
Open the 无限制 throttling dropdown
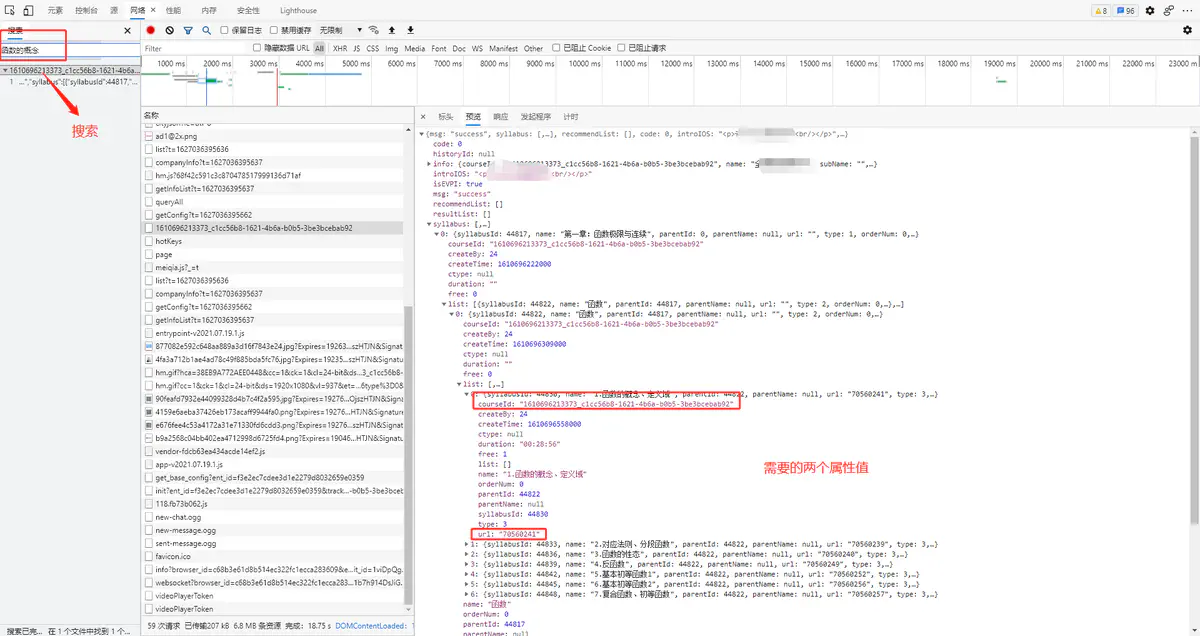342,30
